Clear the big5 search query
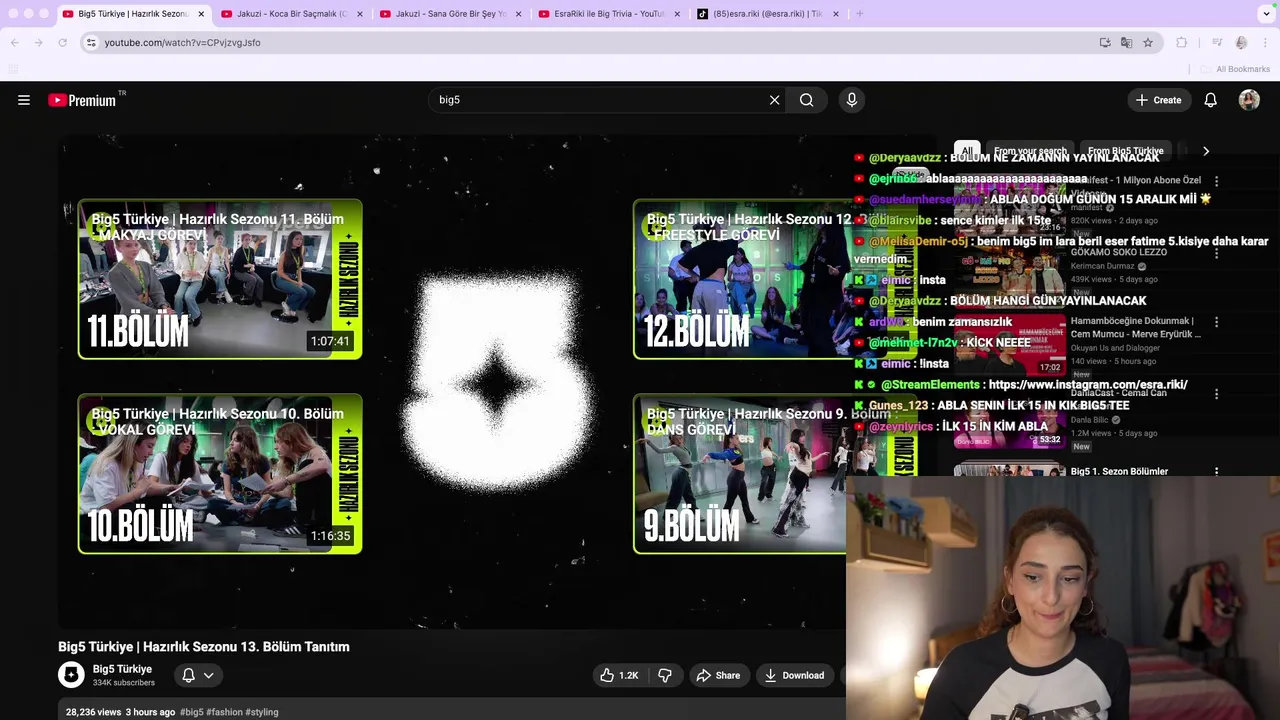This screenshot has height=720, width=1280. point(774,100)
